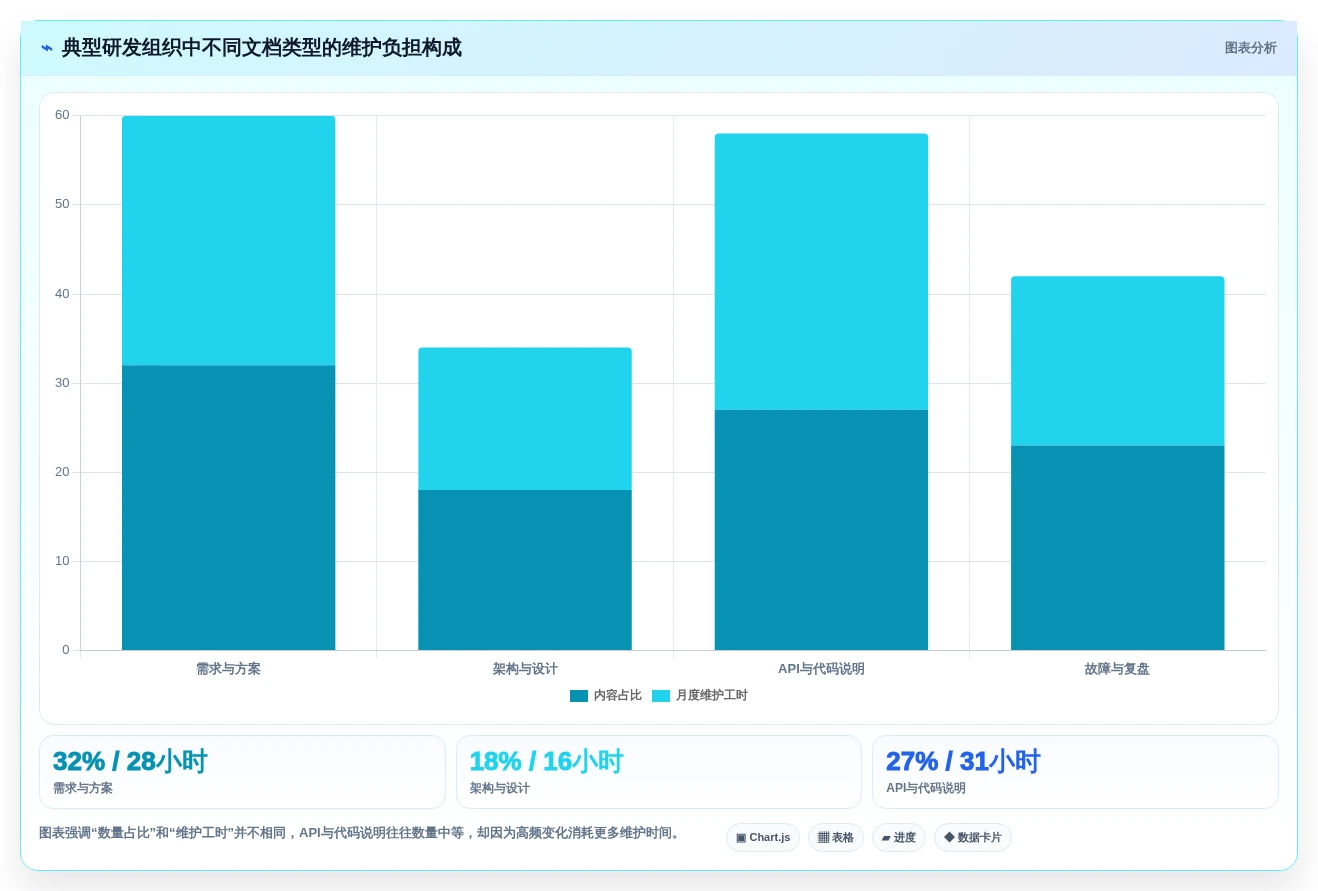Screen dimensions: 1318x891
Task: Click the 架构与设计 x-axis label under the chart
Action: pyautogui.click(x=525, y=669)
